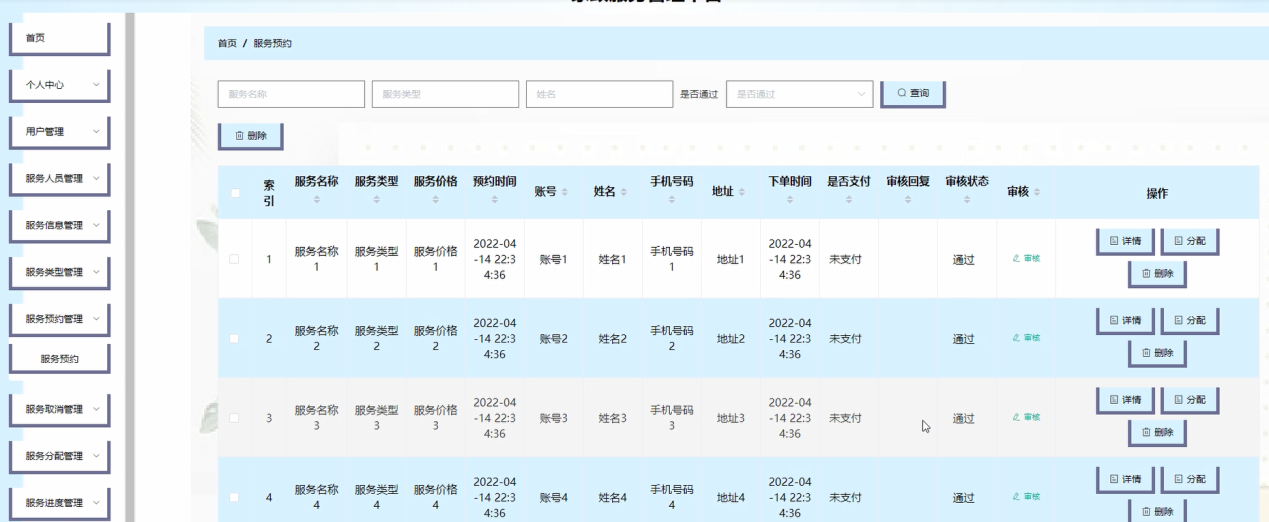Image resolution: width=1269 pixels, height=522 pixels.
Task: Sort by 手机号码 column arrows
Action: point(672,201)
